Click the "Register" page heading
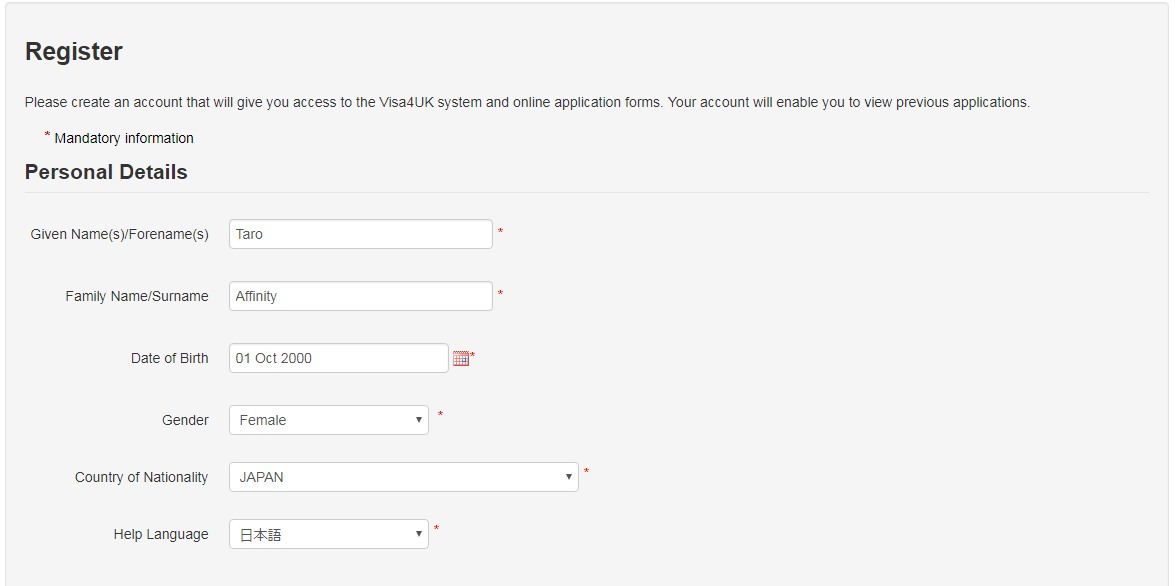The width and height of the screenshot is (1175, 586). click(74, 52)
